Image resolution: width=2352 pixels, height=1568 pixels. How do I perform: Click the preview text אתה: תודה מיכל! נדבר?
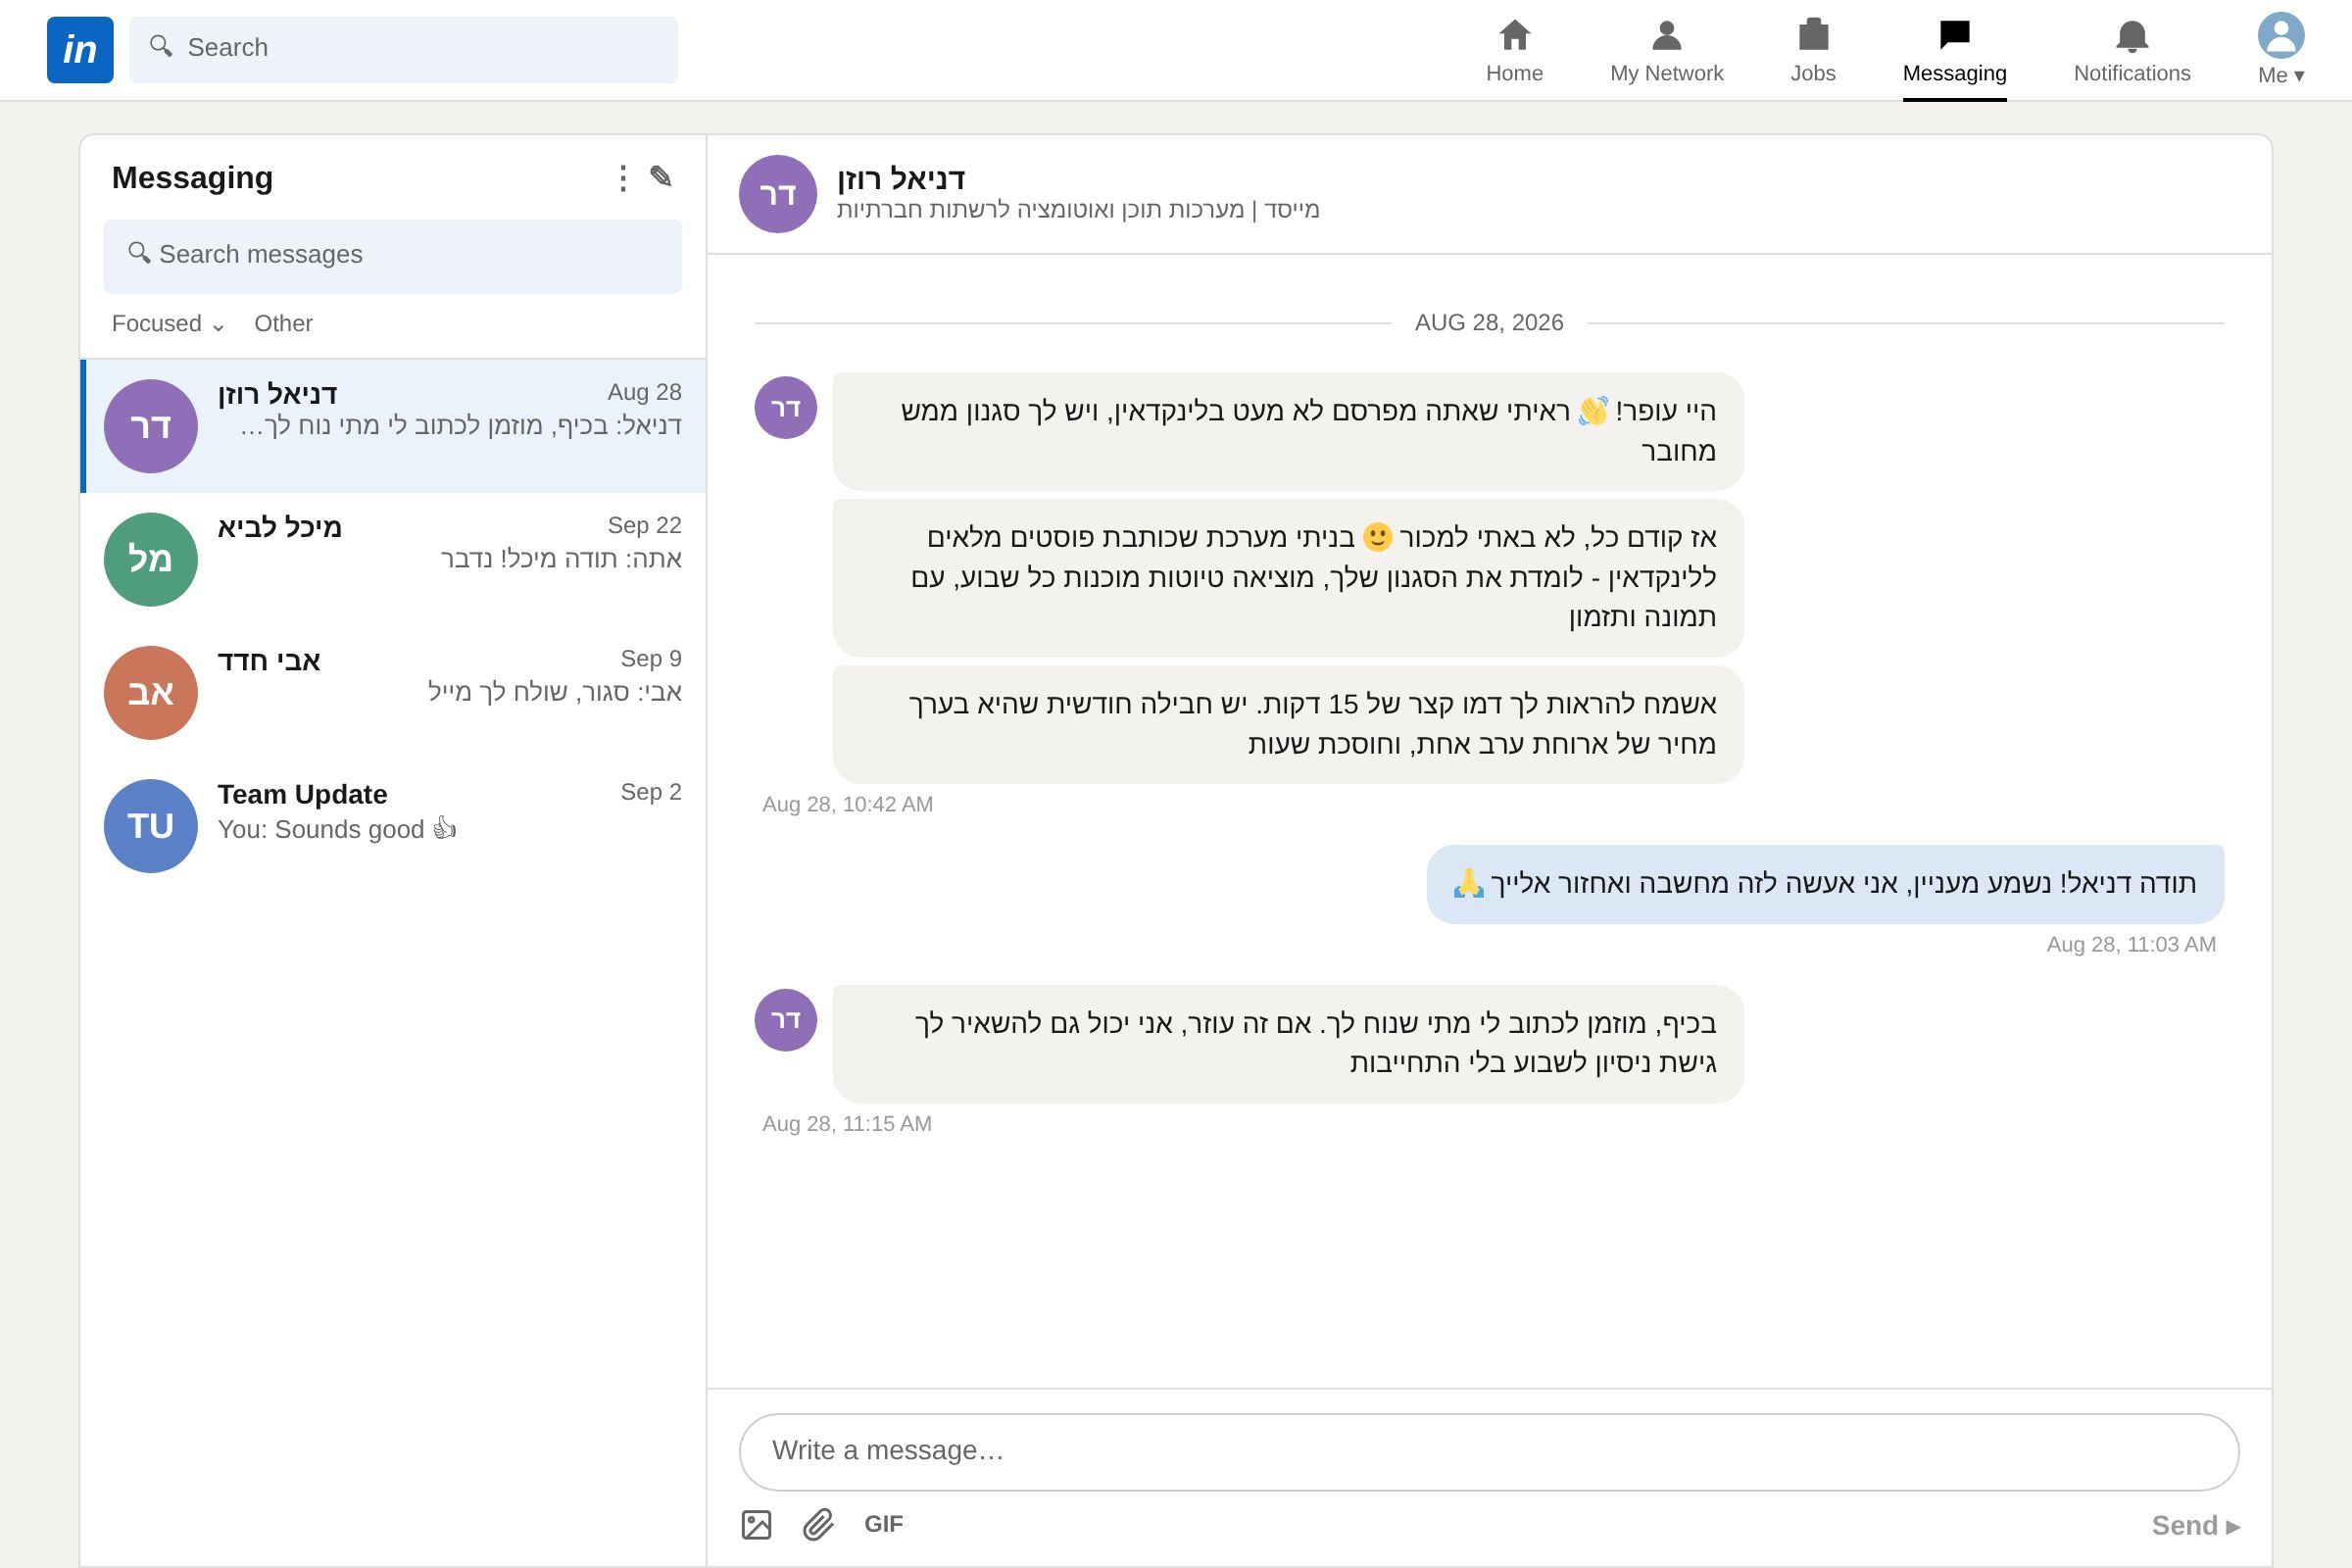(x=561, y=559)
